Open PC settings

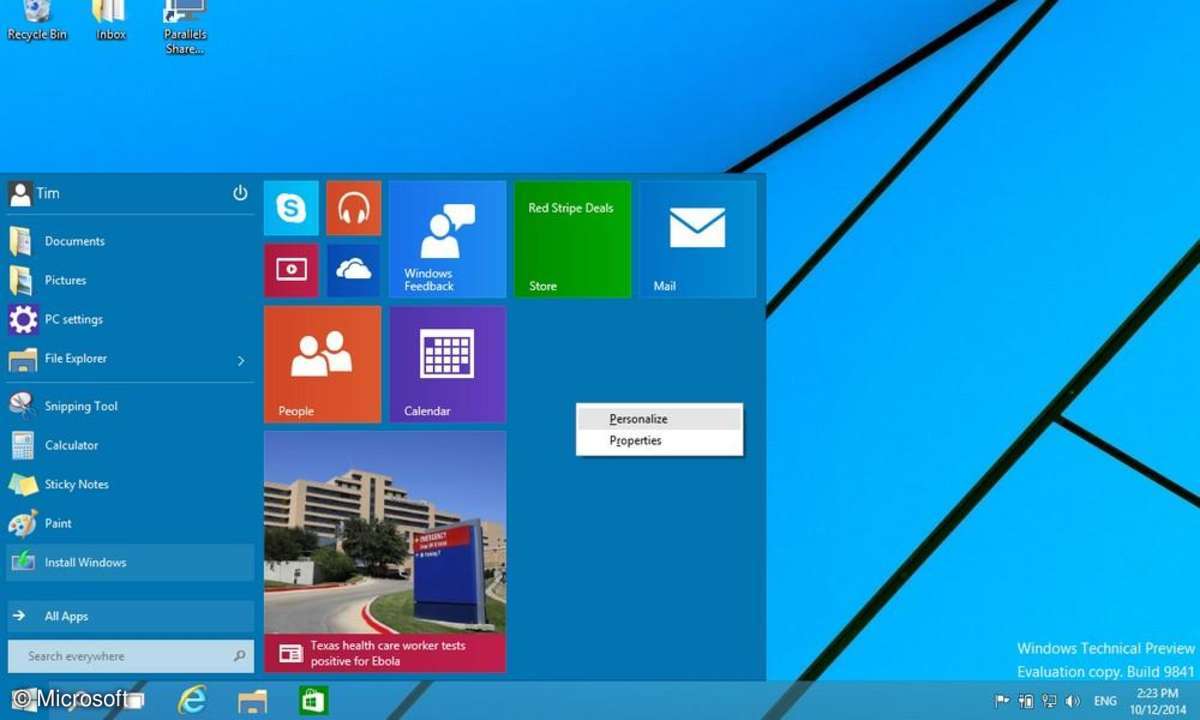(130, 319)
